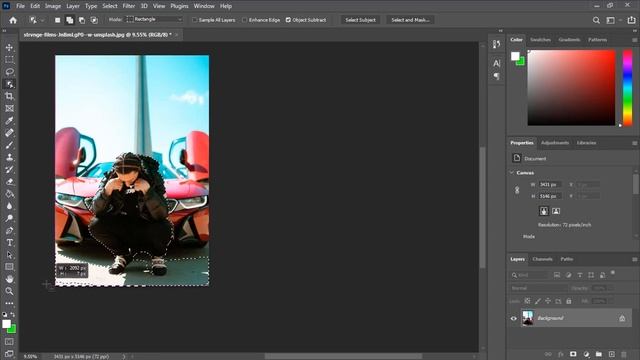This screenshot has height=360, width=640.
Task: Select the Frame tool
Action: pyautogui.click(x=9, y=109)
